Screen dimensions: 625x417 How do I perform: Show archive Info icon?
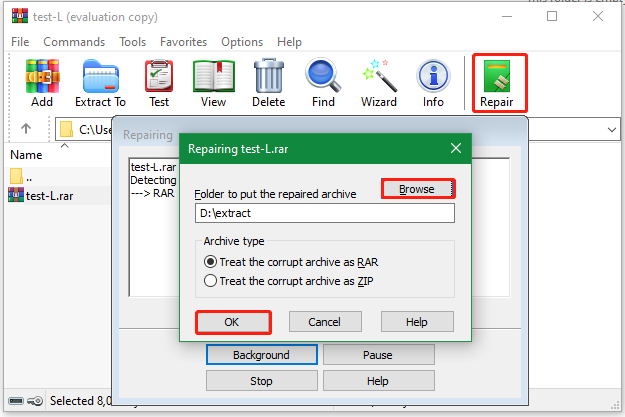coord(433,82)
